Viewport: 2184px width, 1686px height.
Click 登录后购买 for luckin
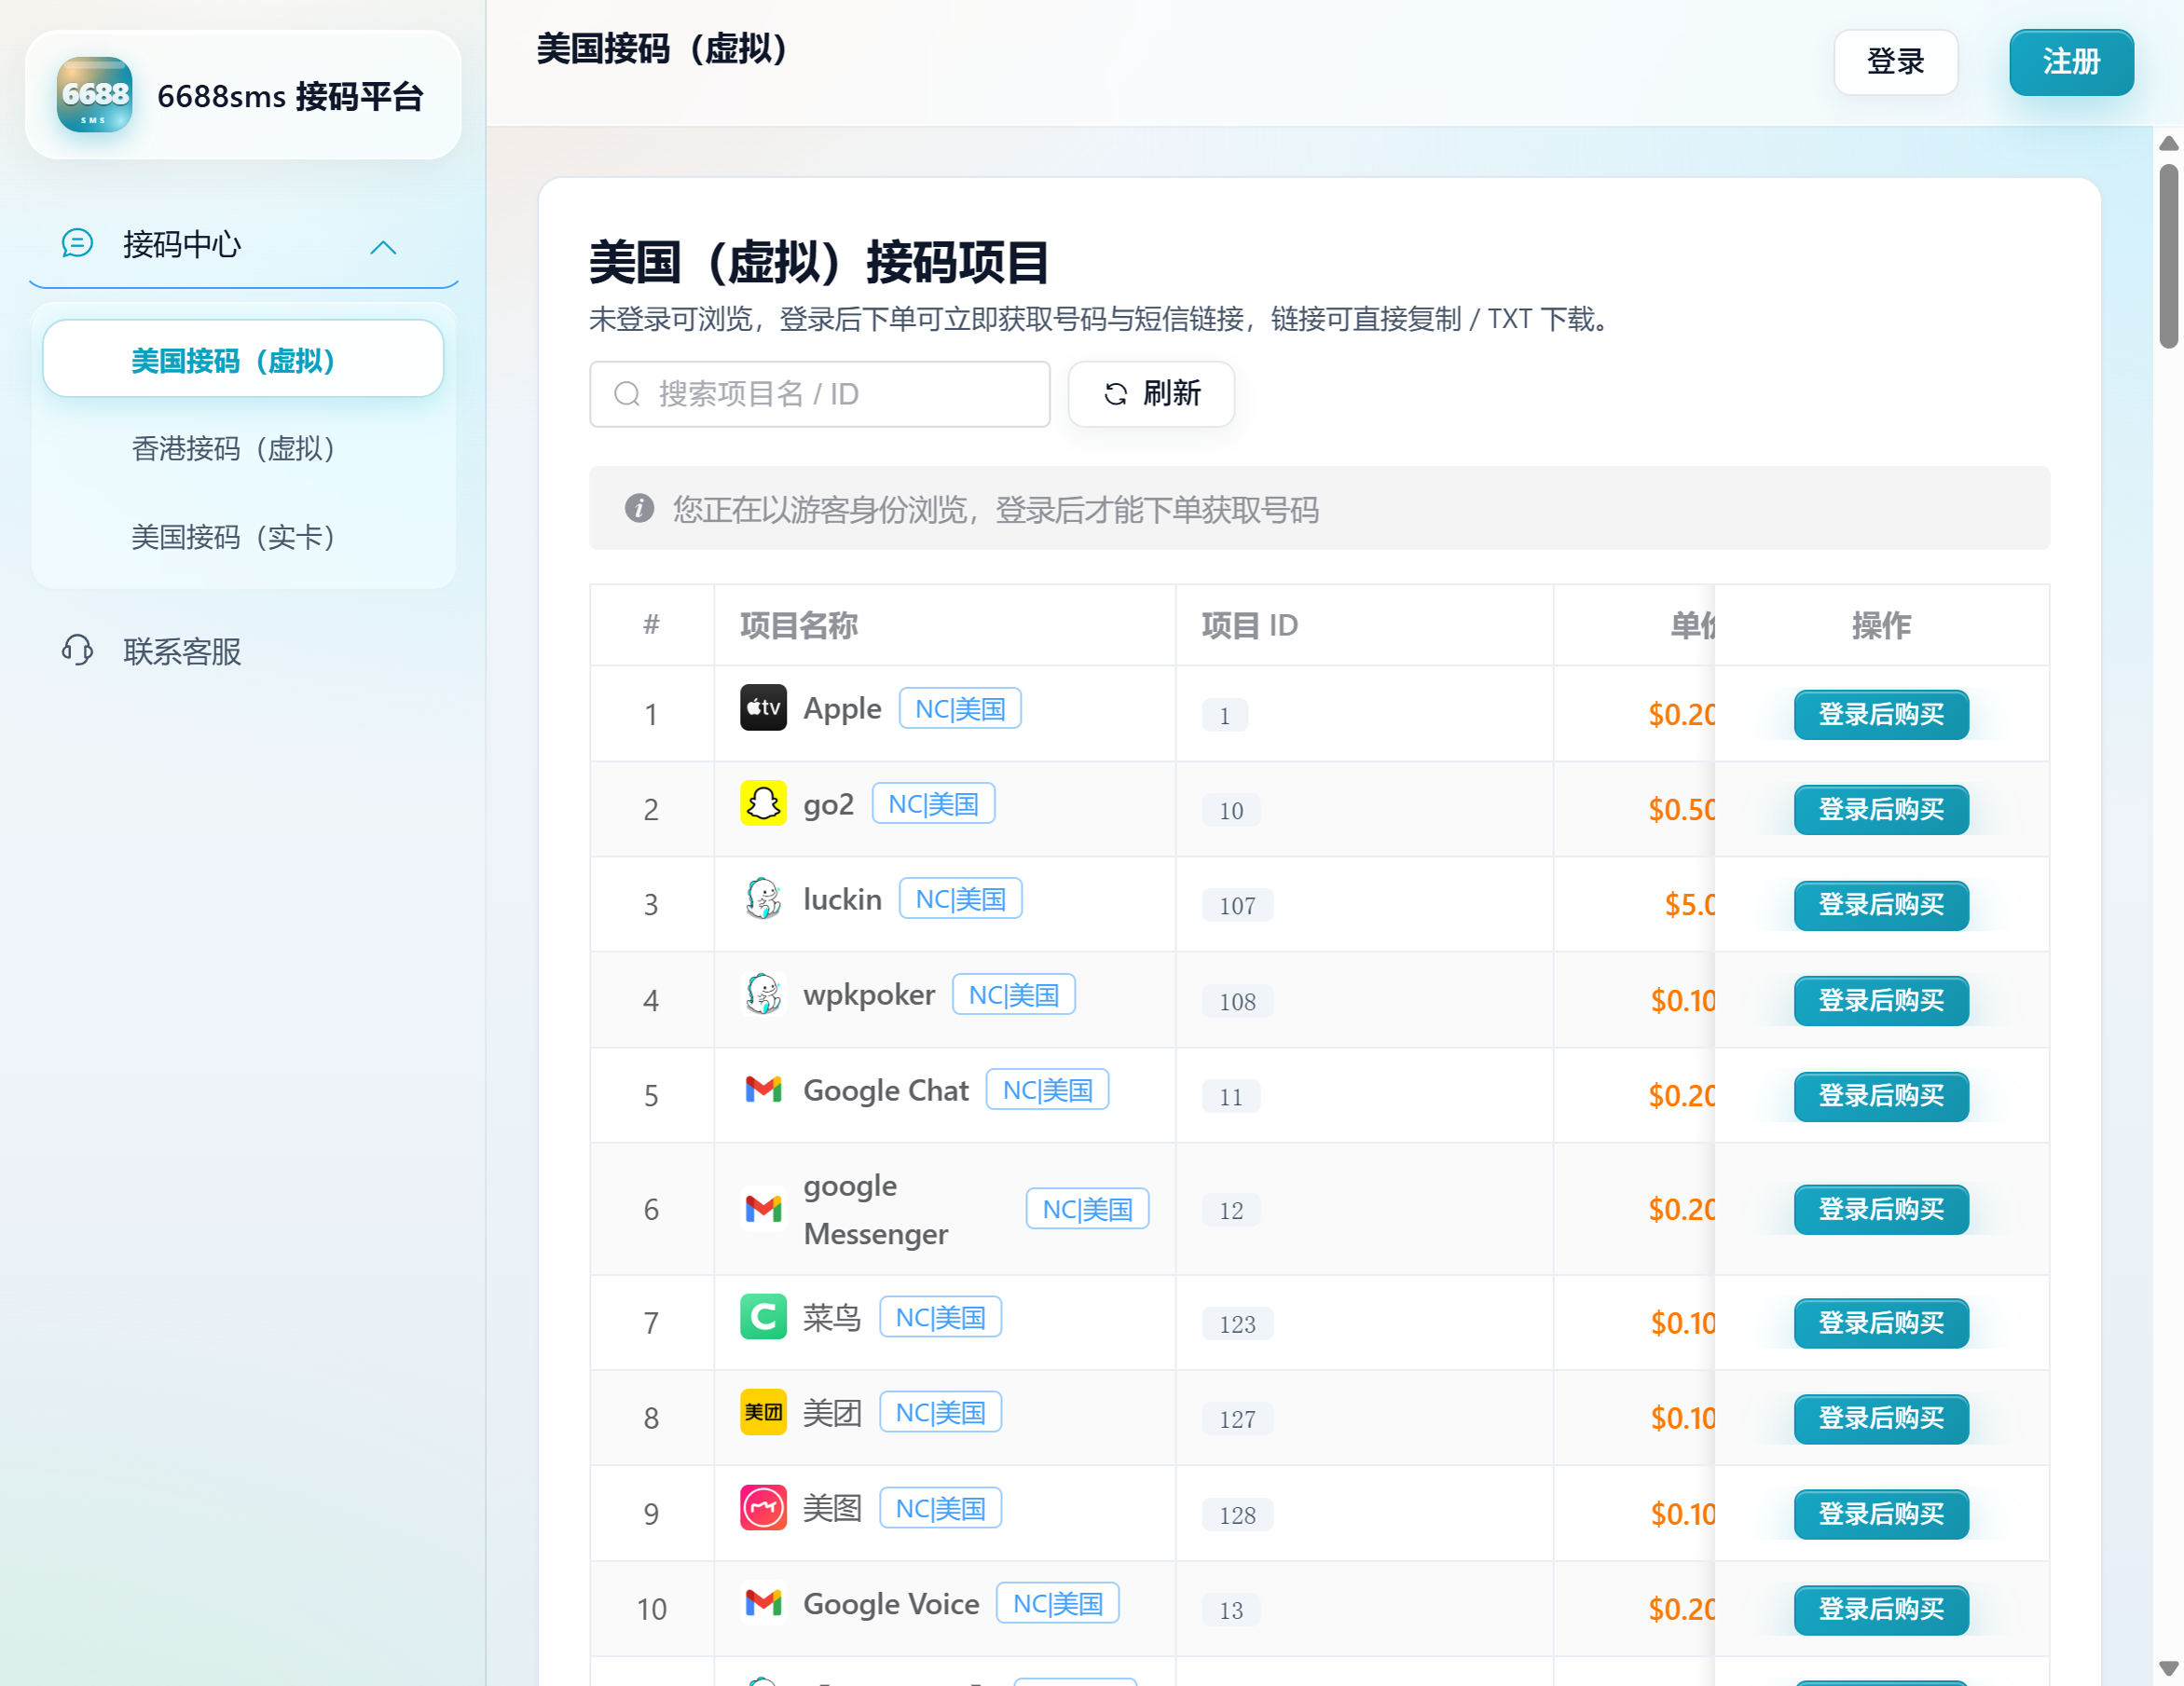[x=1881, y=905]
